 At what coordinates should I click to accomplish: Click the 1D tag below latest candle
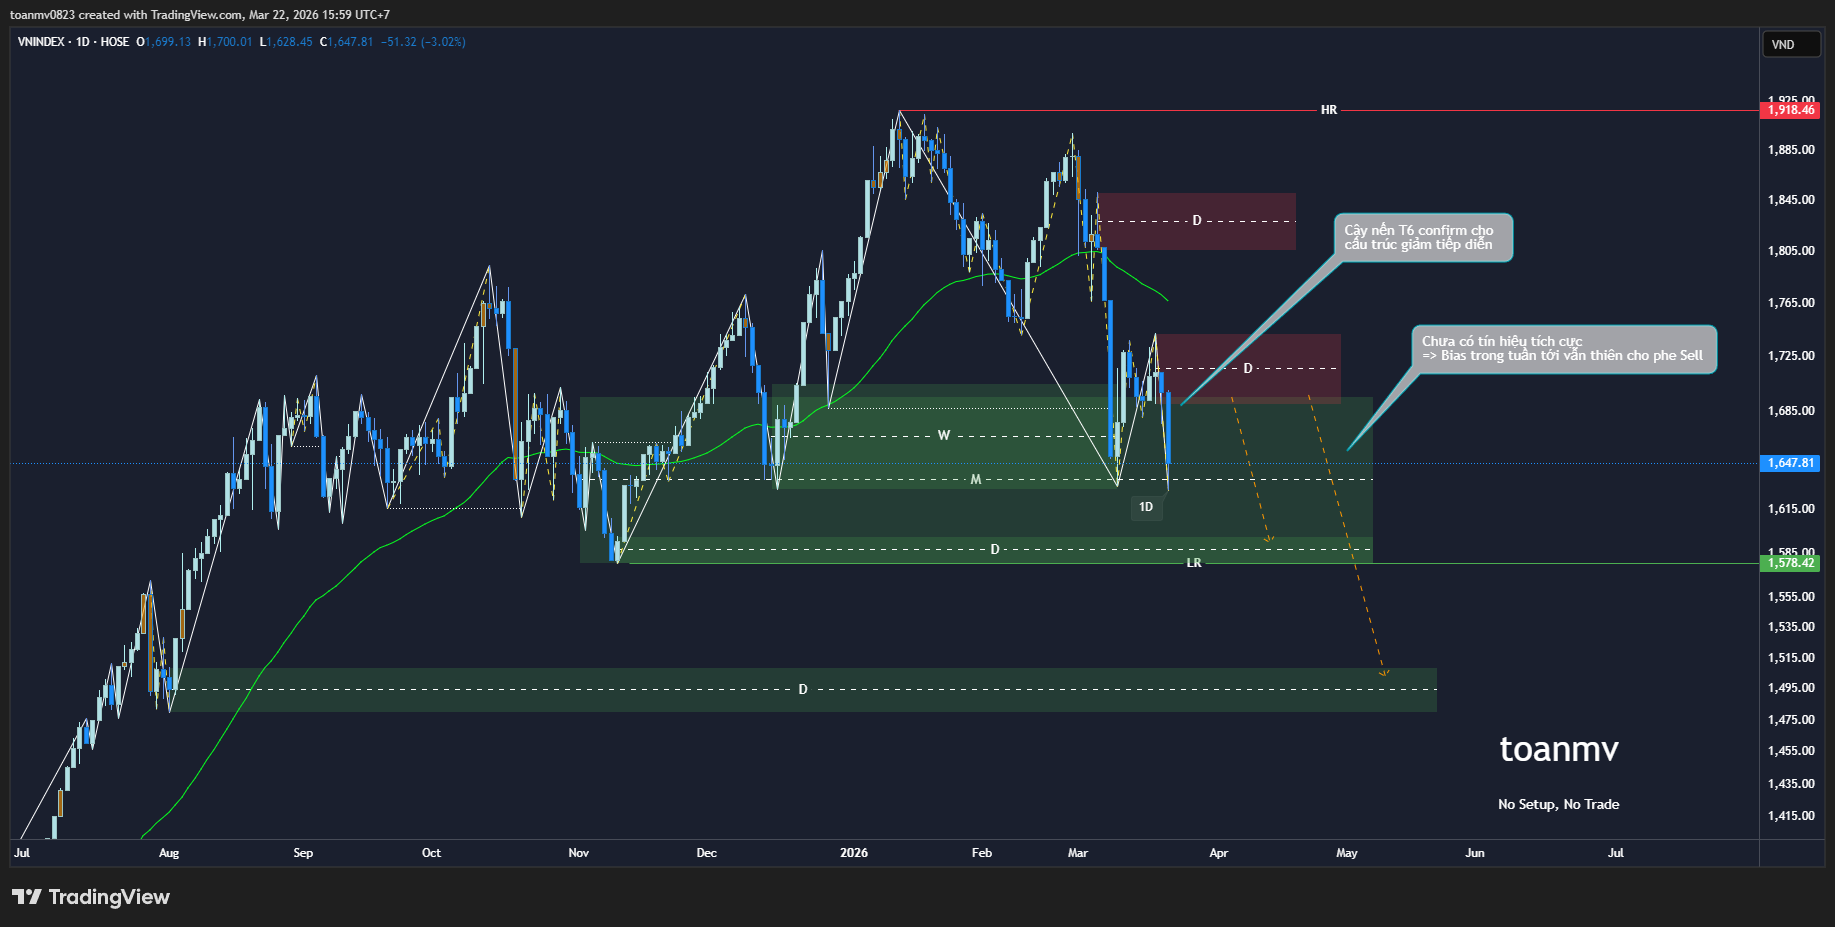(1146, 507)
